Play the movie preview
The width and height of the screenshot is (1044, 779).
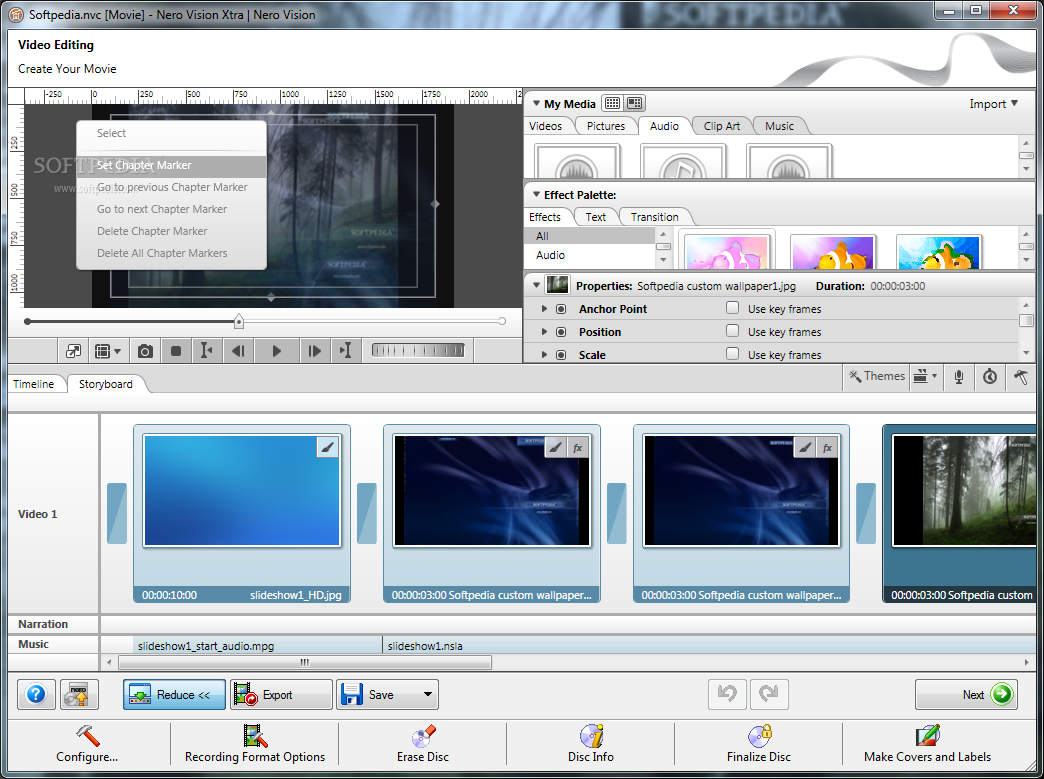click(x=276, y=351)
